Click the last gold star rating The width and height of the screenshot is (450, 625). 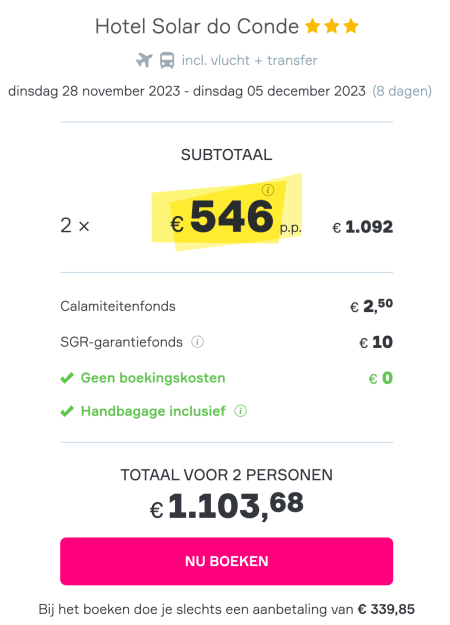click(351, 27)
